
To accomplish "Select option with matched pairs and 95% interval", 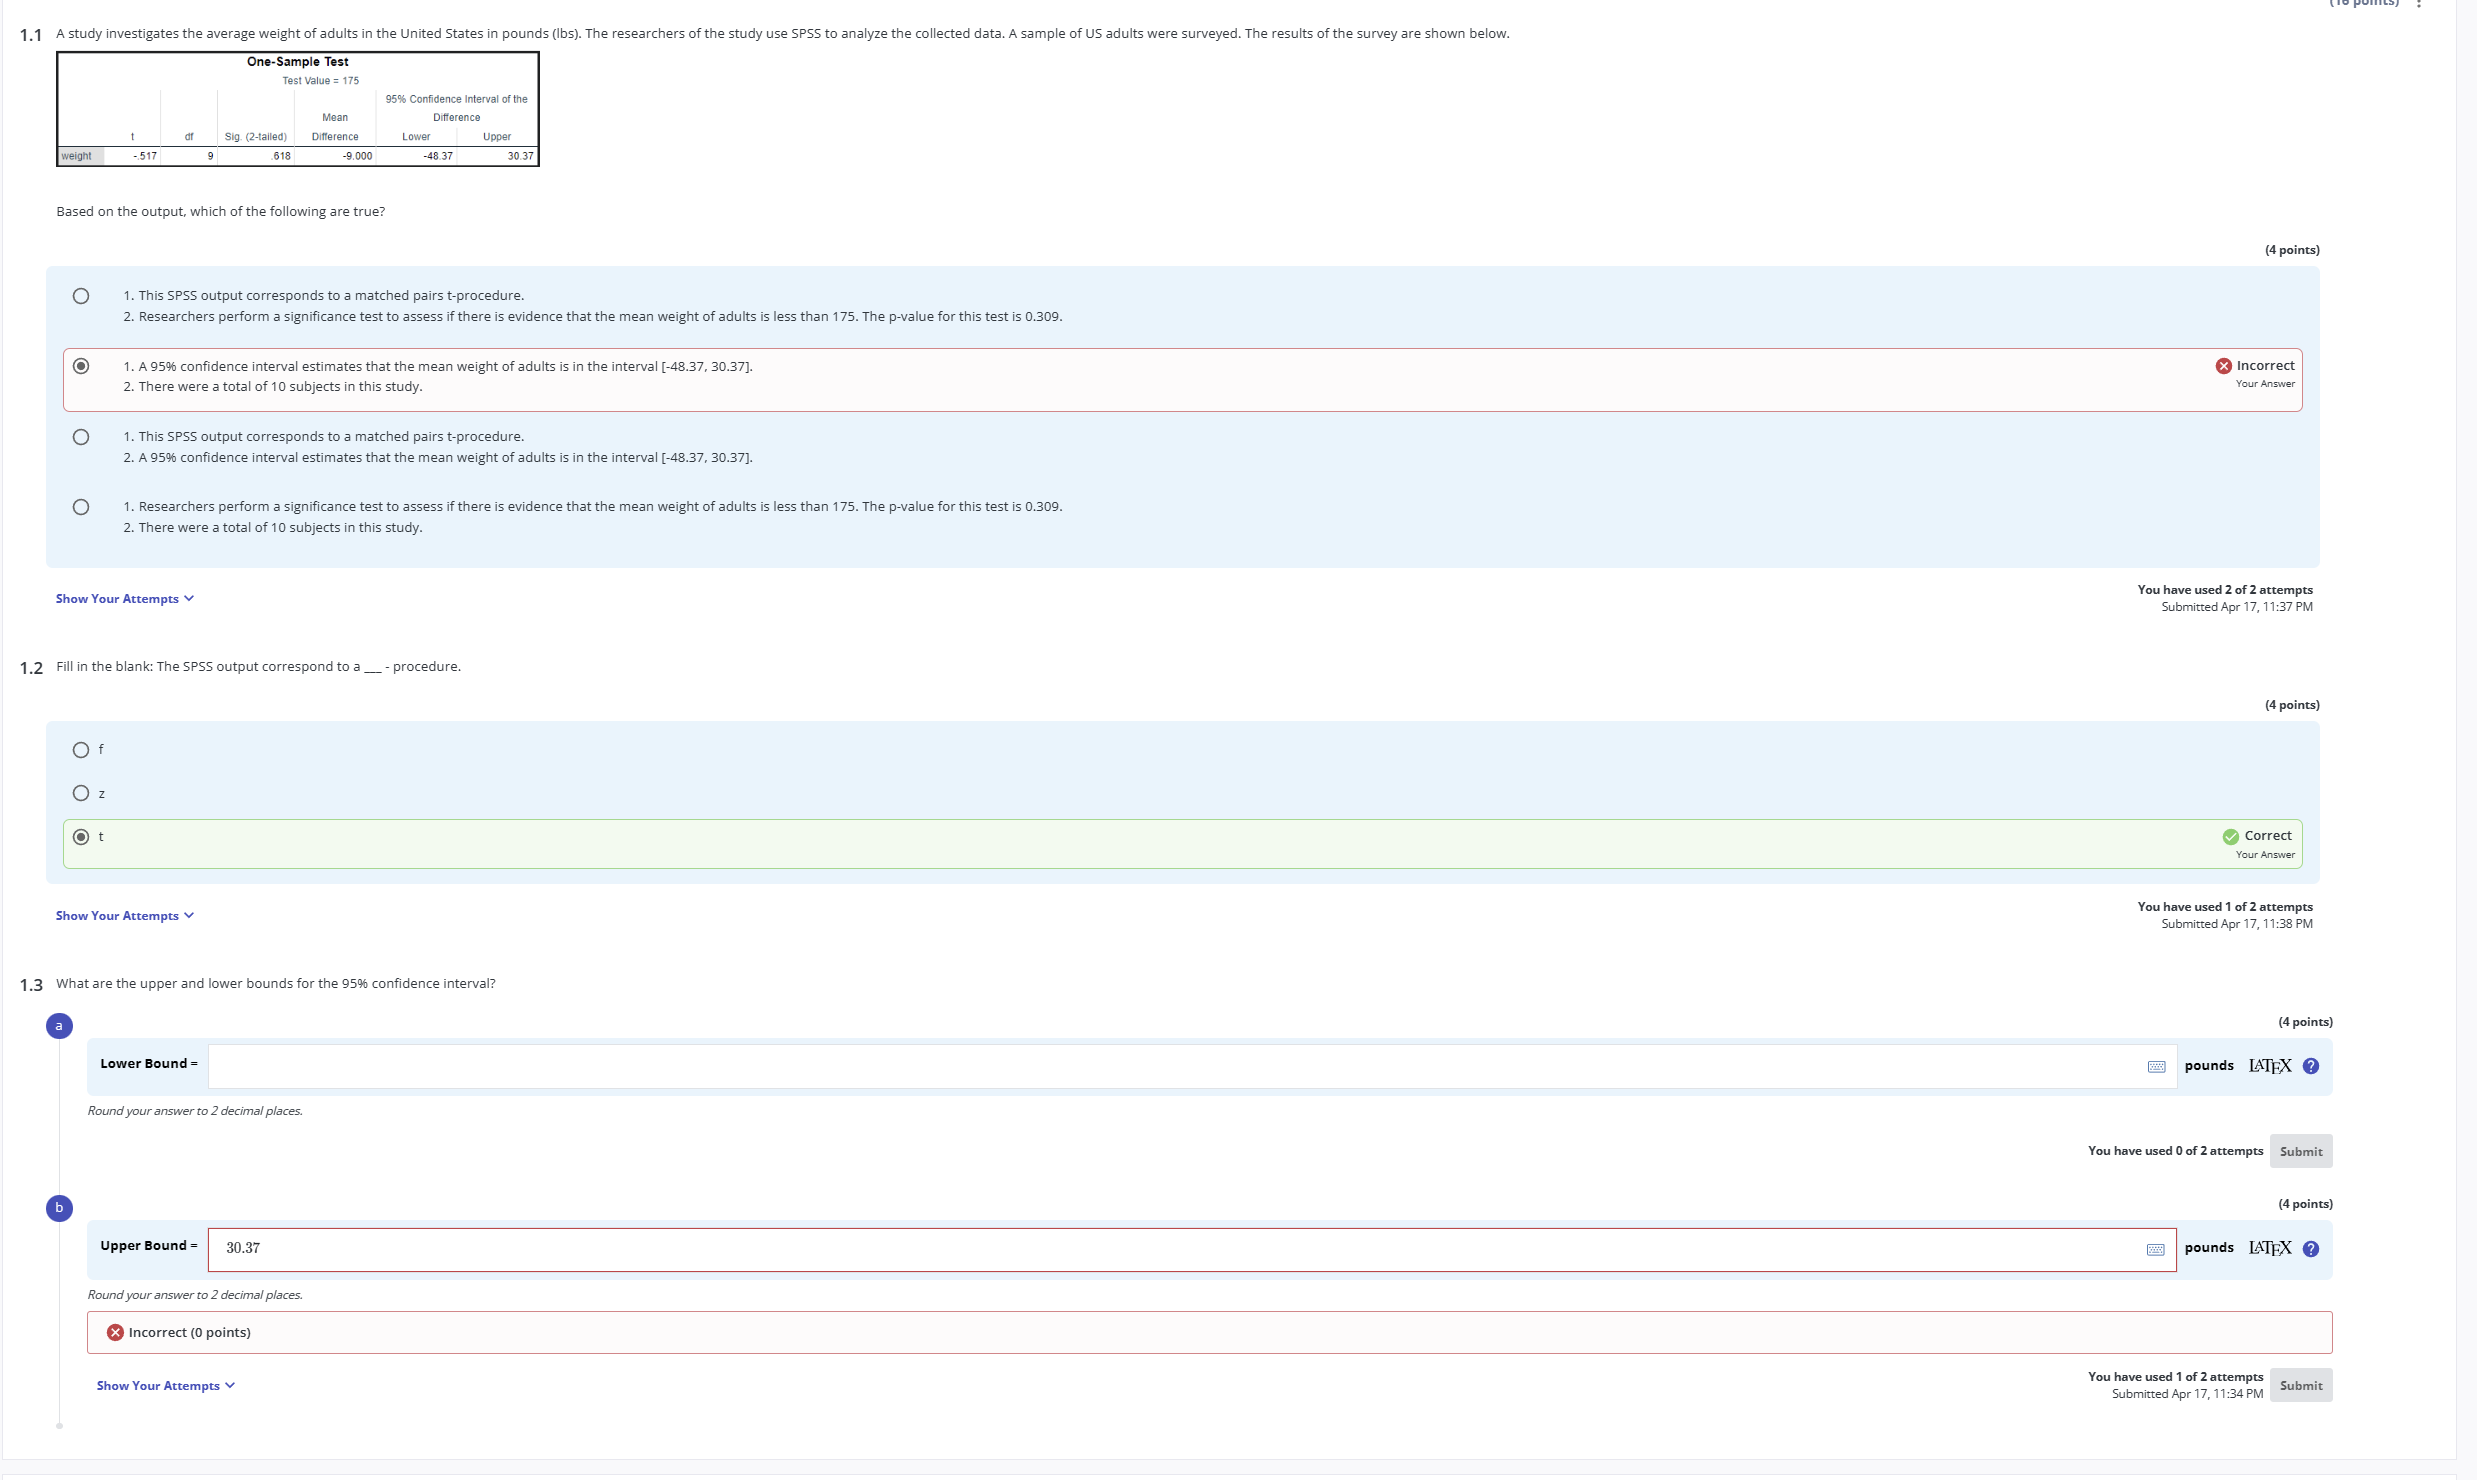I will pos(81,437).
